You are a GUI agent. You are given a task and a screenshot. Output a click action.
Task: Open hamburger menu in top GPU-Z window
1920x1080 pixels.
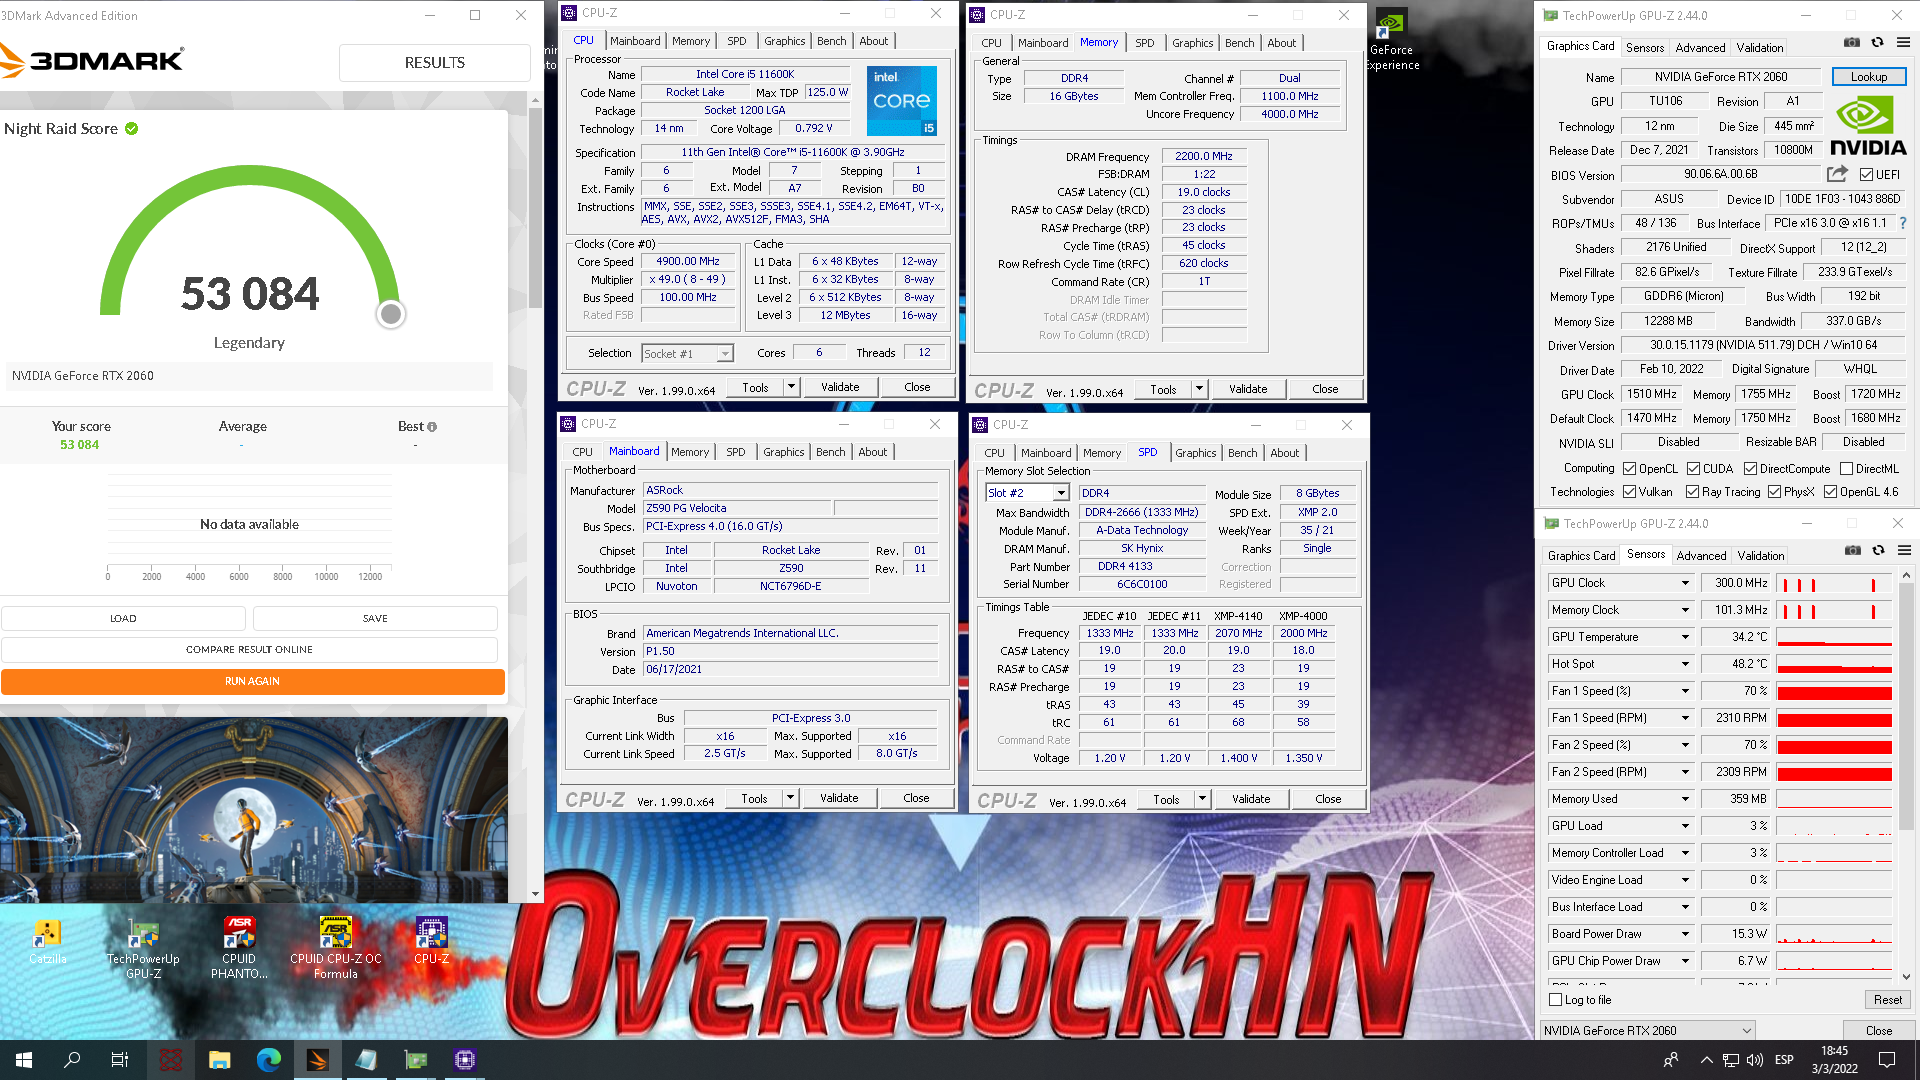(x=1904, y=43)
